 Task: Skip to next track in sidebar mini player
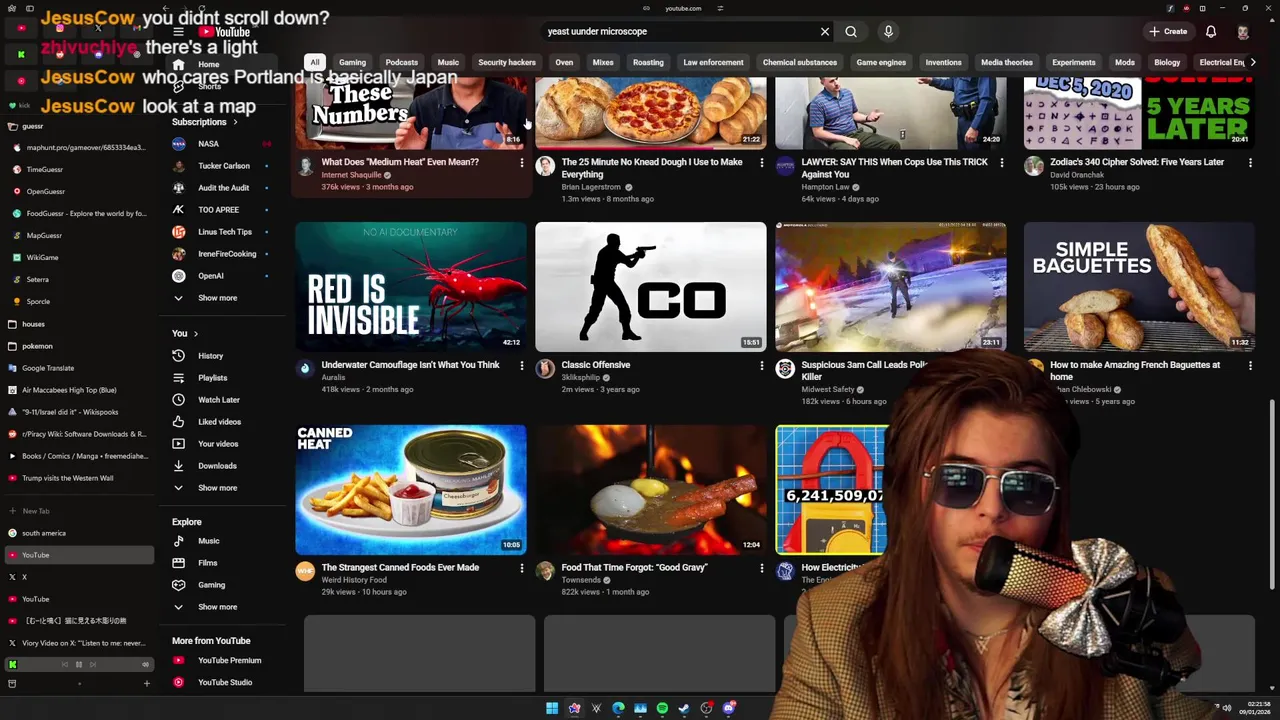[x=92, y=664]
